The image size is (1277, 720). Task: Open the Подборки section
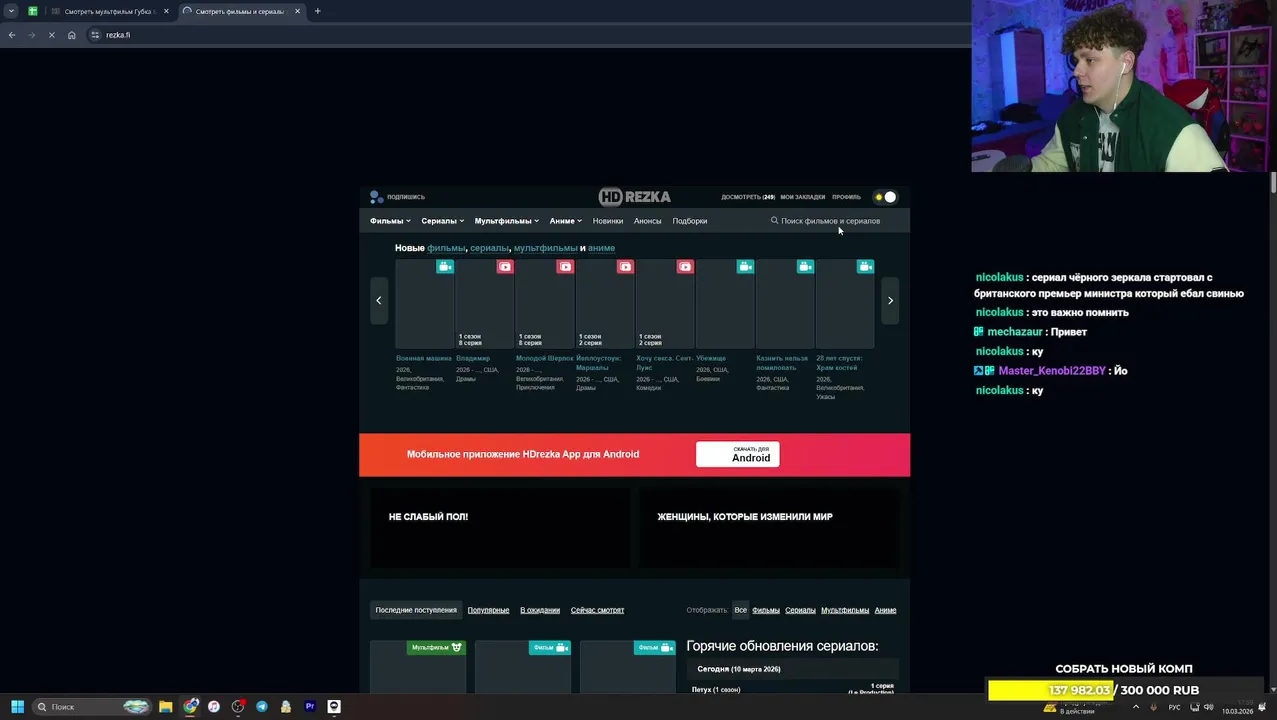pos(689,221)
